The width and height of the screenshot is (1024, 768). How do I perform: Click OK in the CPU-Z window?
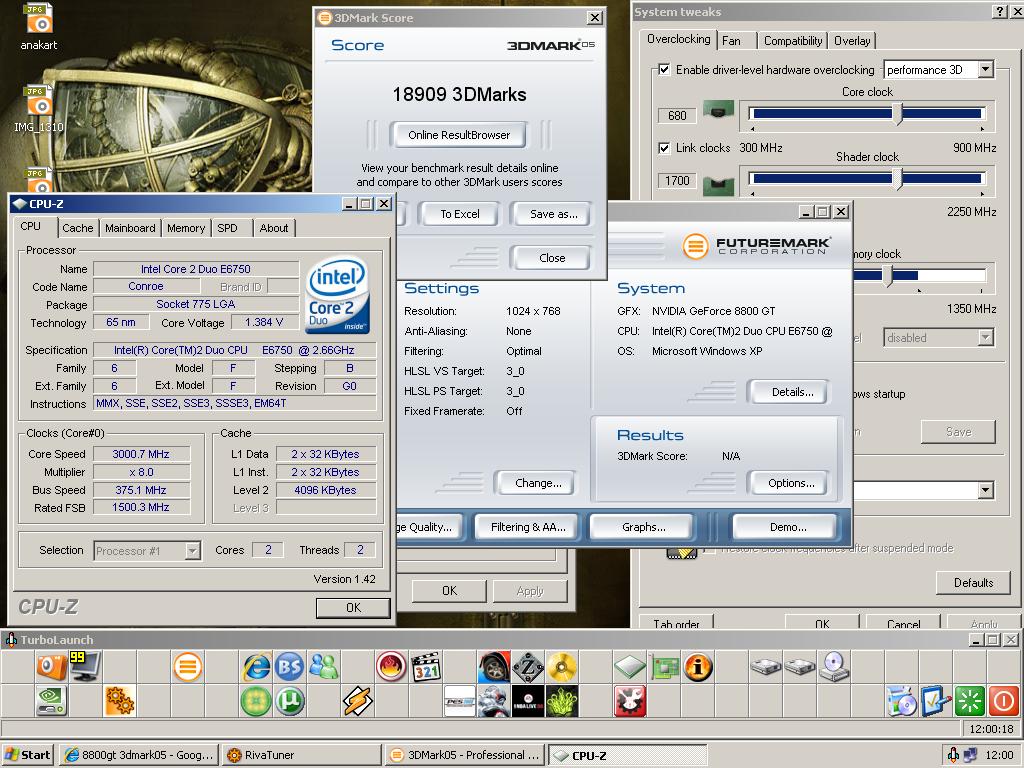point(353,608)
